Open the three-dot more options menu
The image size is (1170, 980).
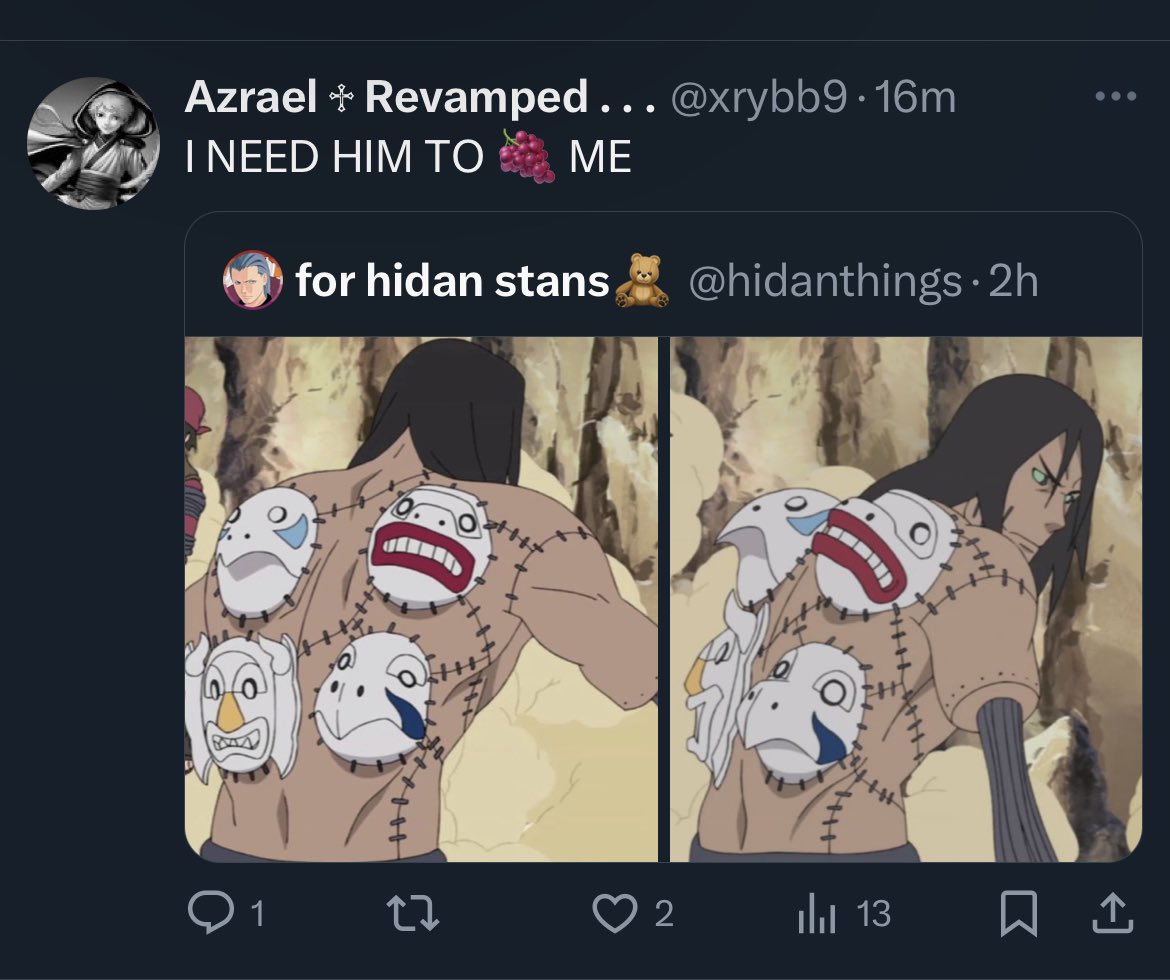coord(1116,96)
